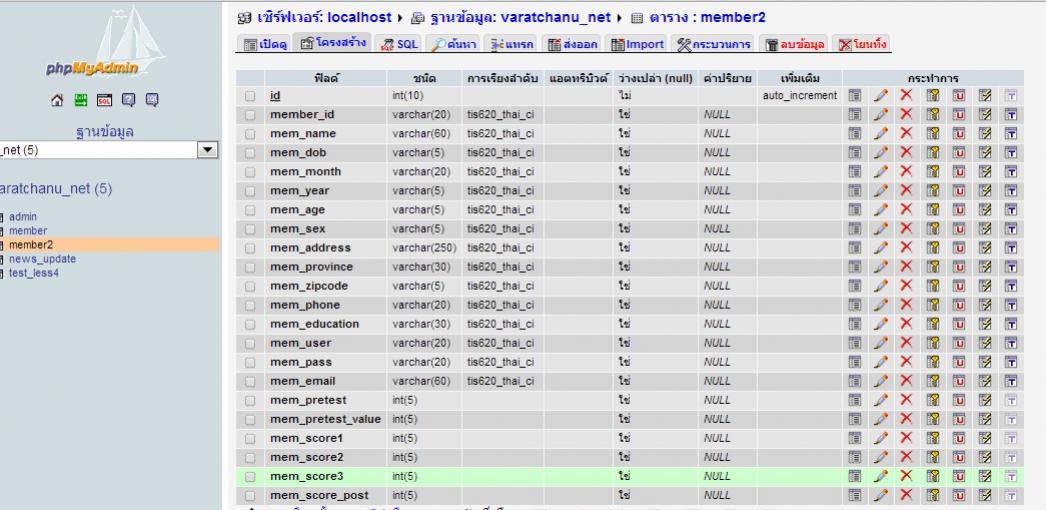
Task: Add unique index to mem_dob field
Action: pyautogui.click(x=959, y=153)
